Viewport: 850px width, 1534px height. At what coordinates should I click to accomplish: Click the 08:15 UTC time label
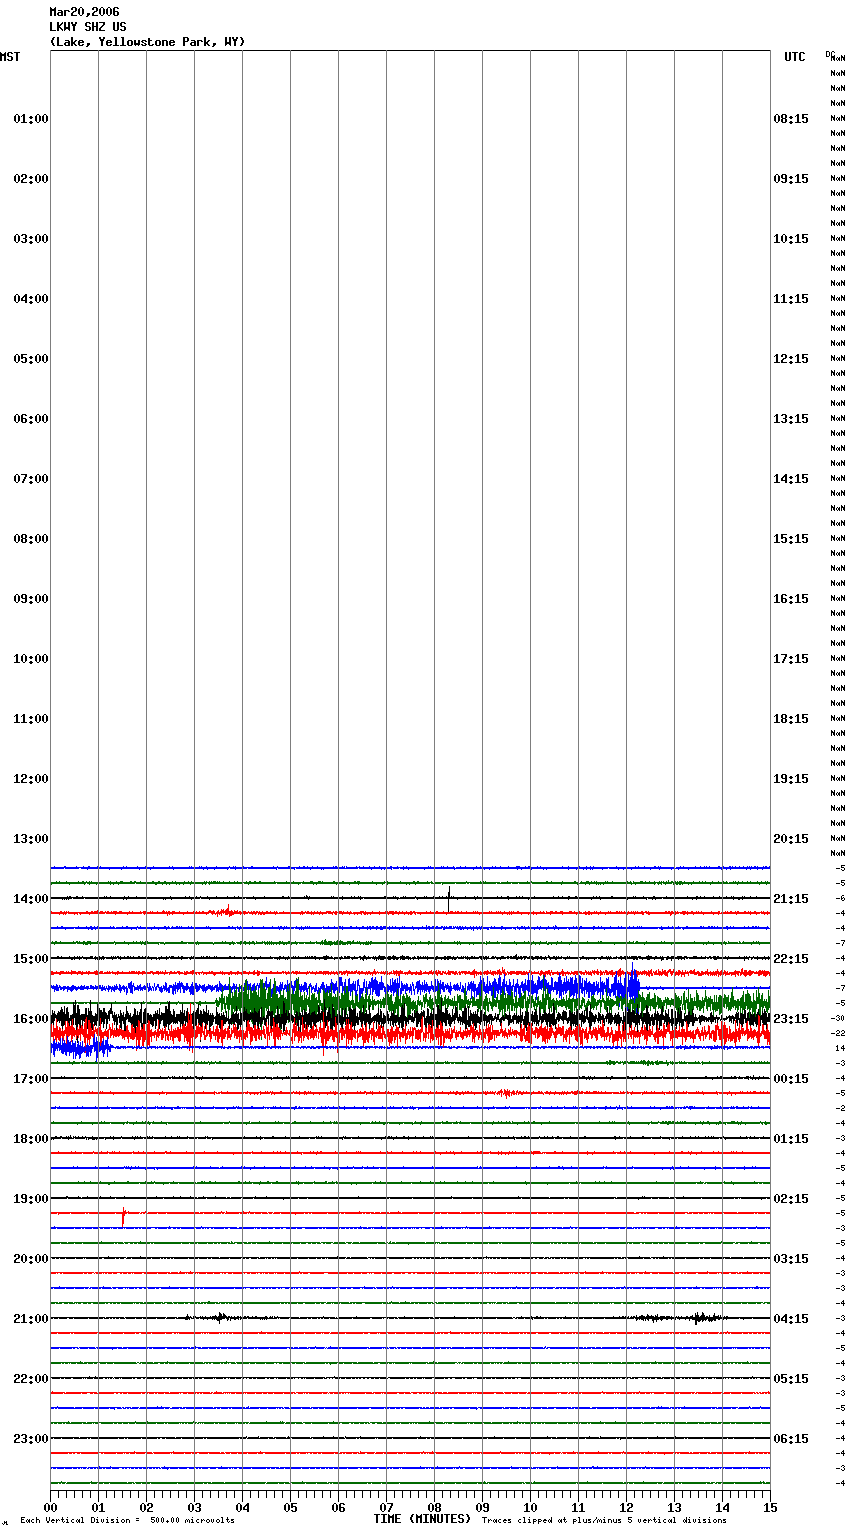tap(791, 119)
